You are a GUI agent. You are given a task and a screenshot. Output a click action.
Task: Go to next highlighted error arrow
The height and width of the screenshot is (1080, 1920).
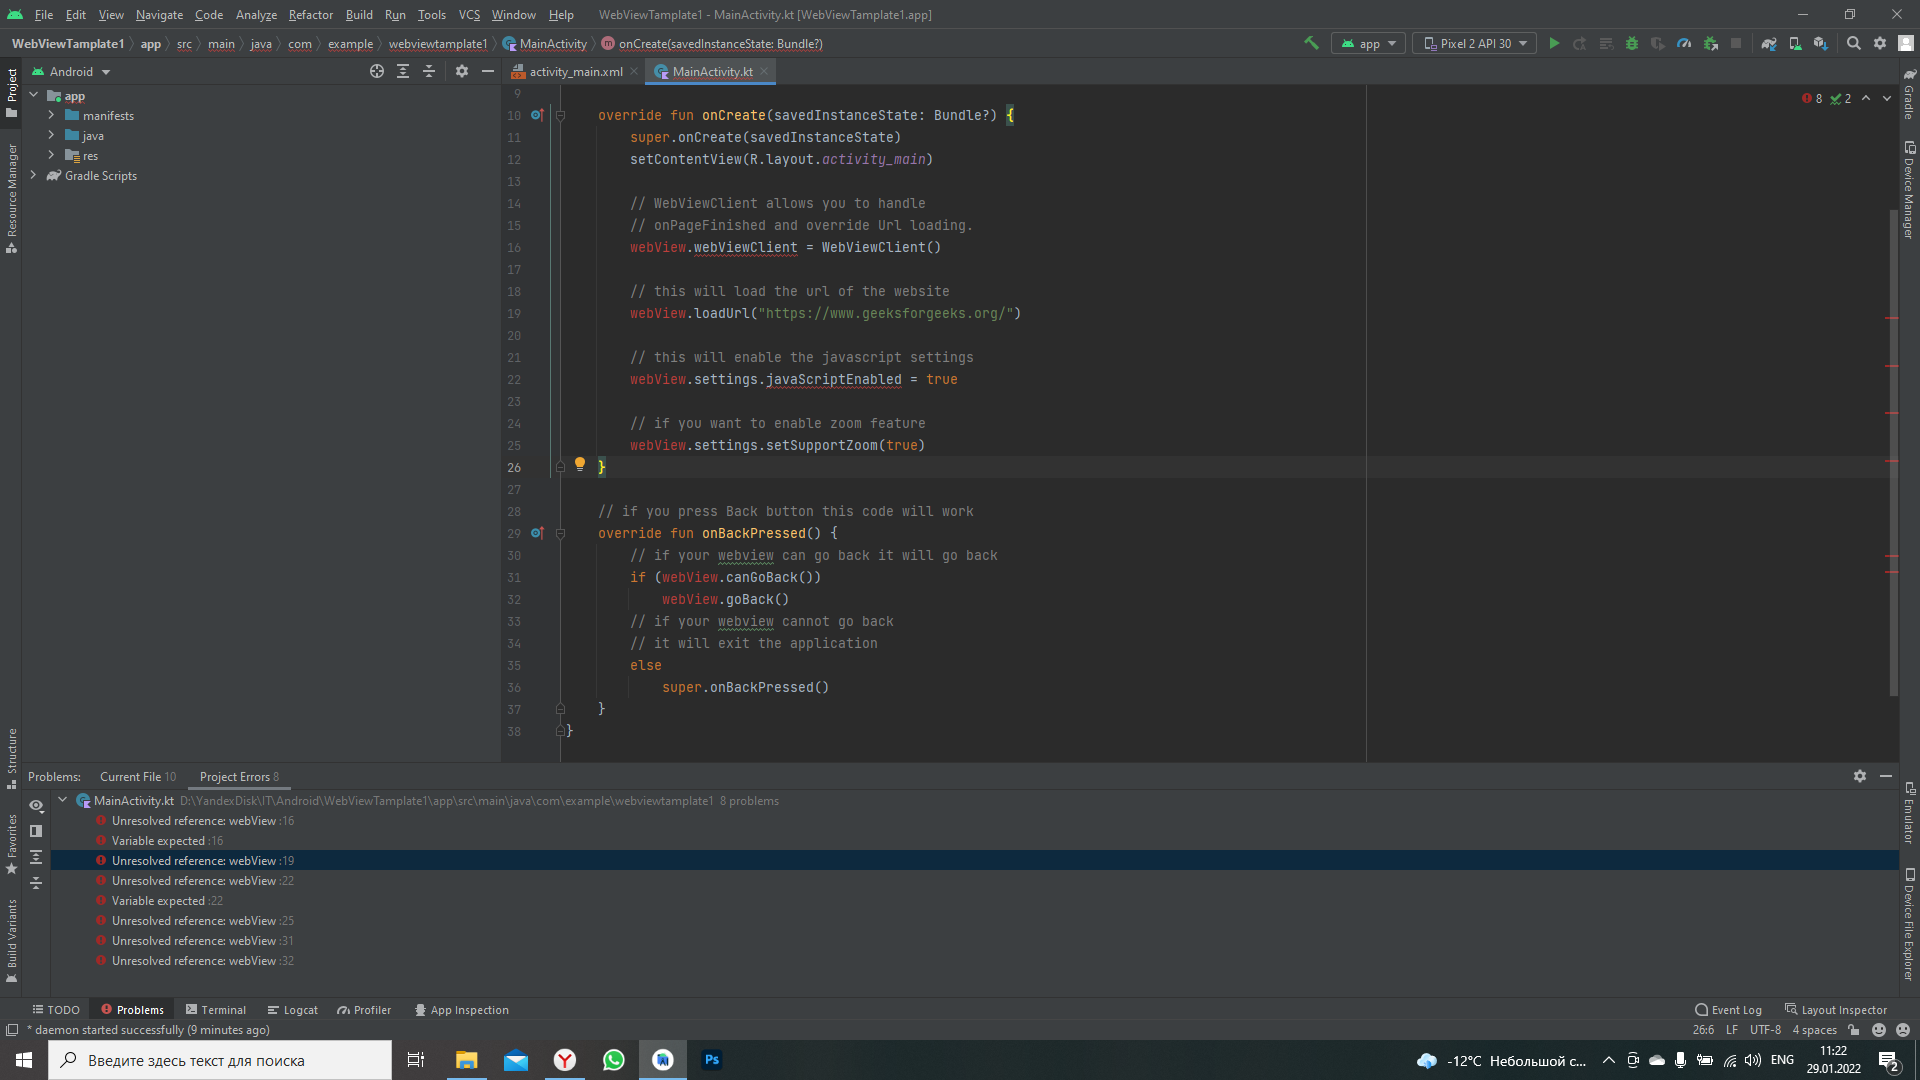coord(1887,98)
